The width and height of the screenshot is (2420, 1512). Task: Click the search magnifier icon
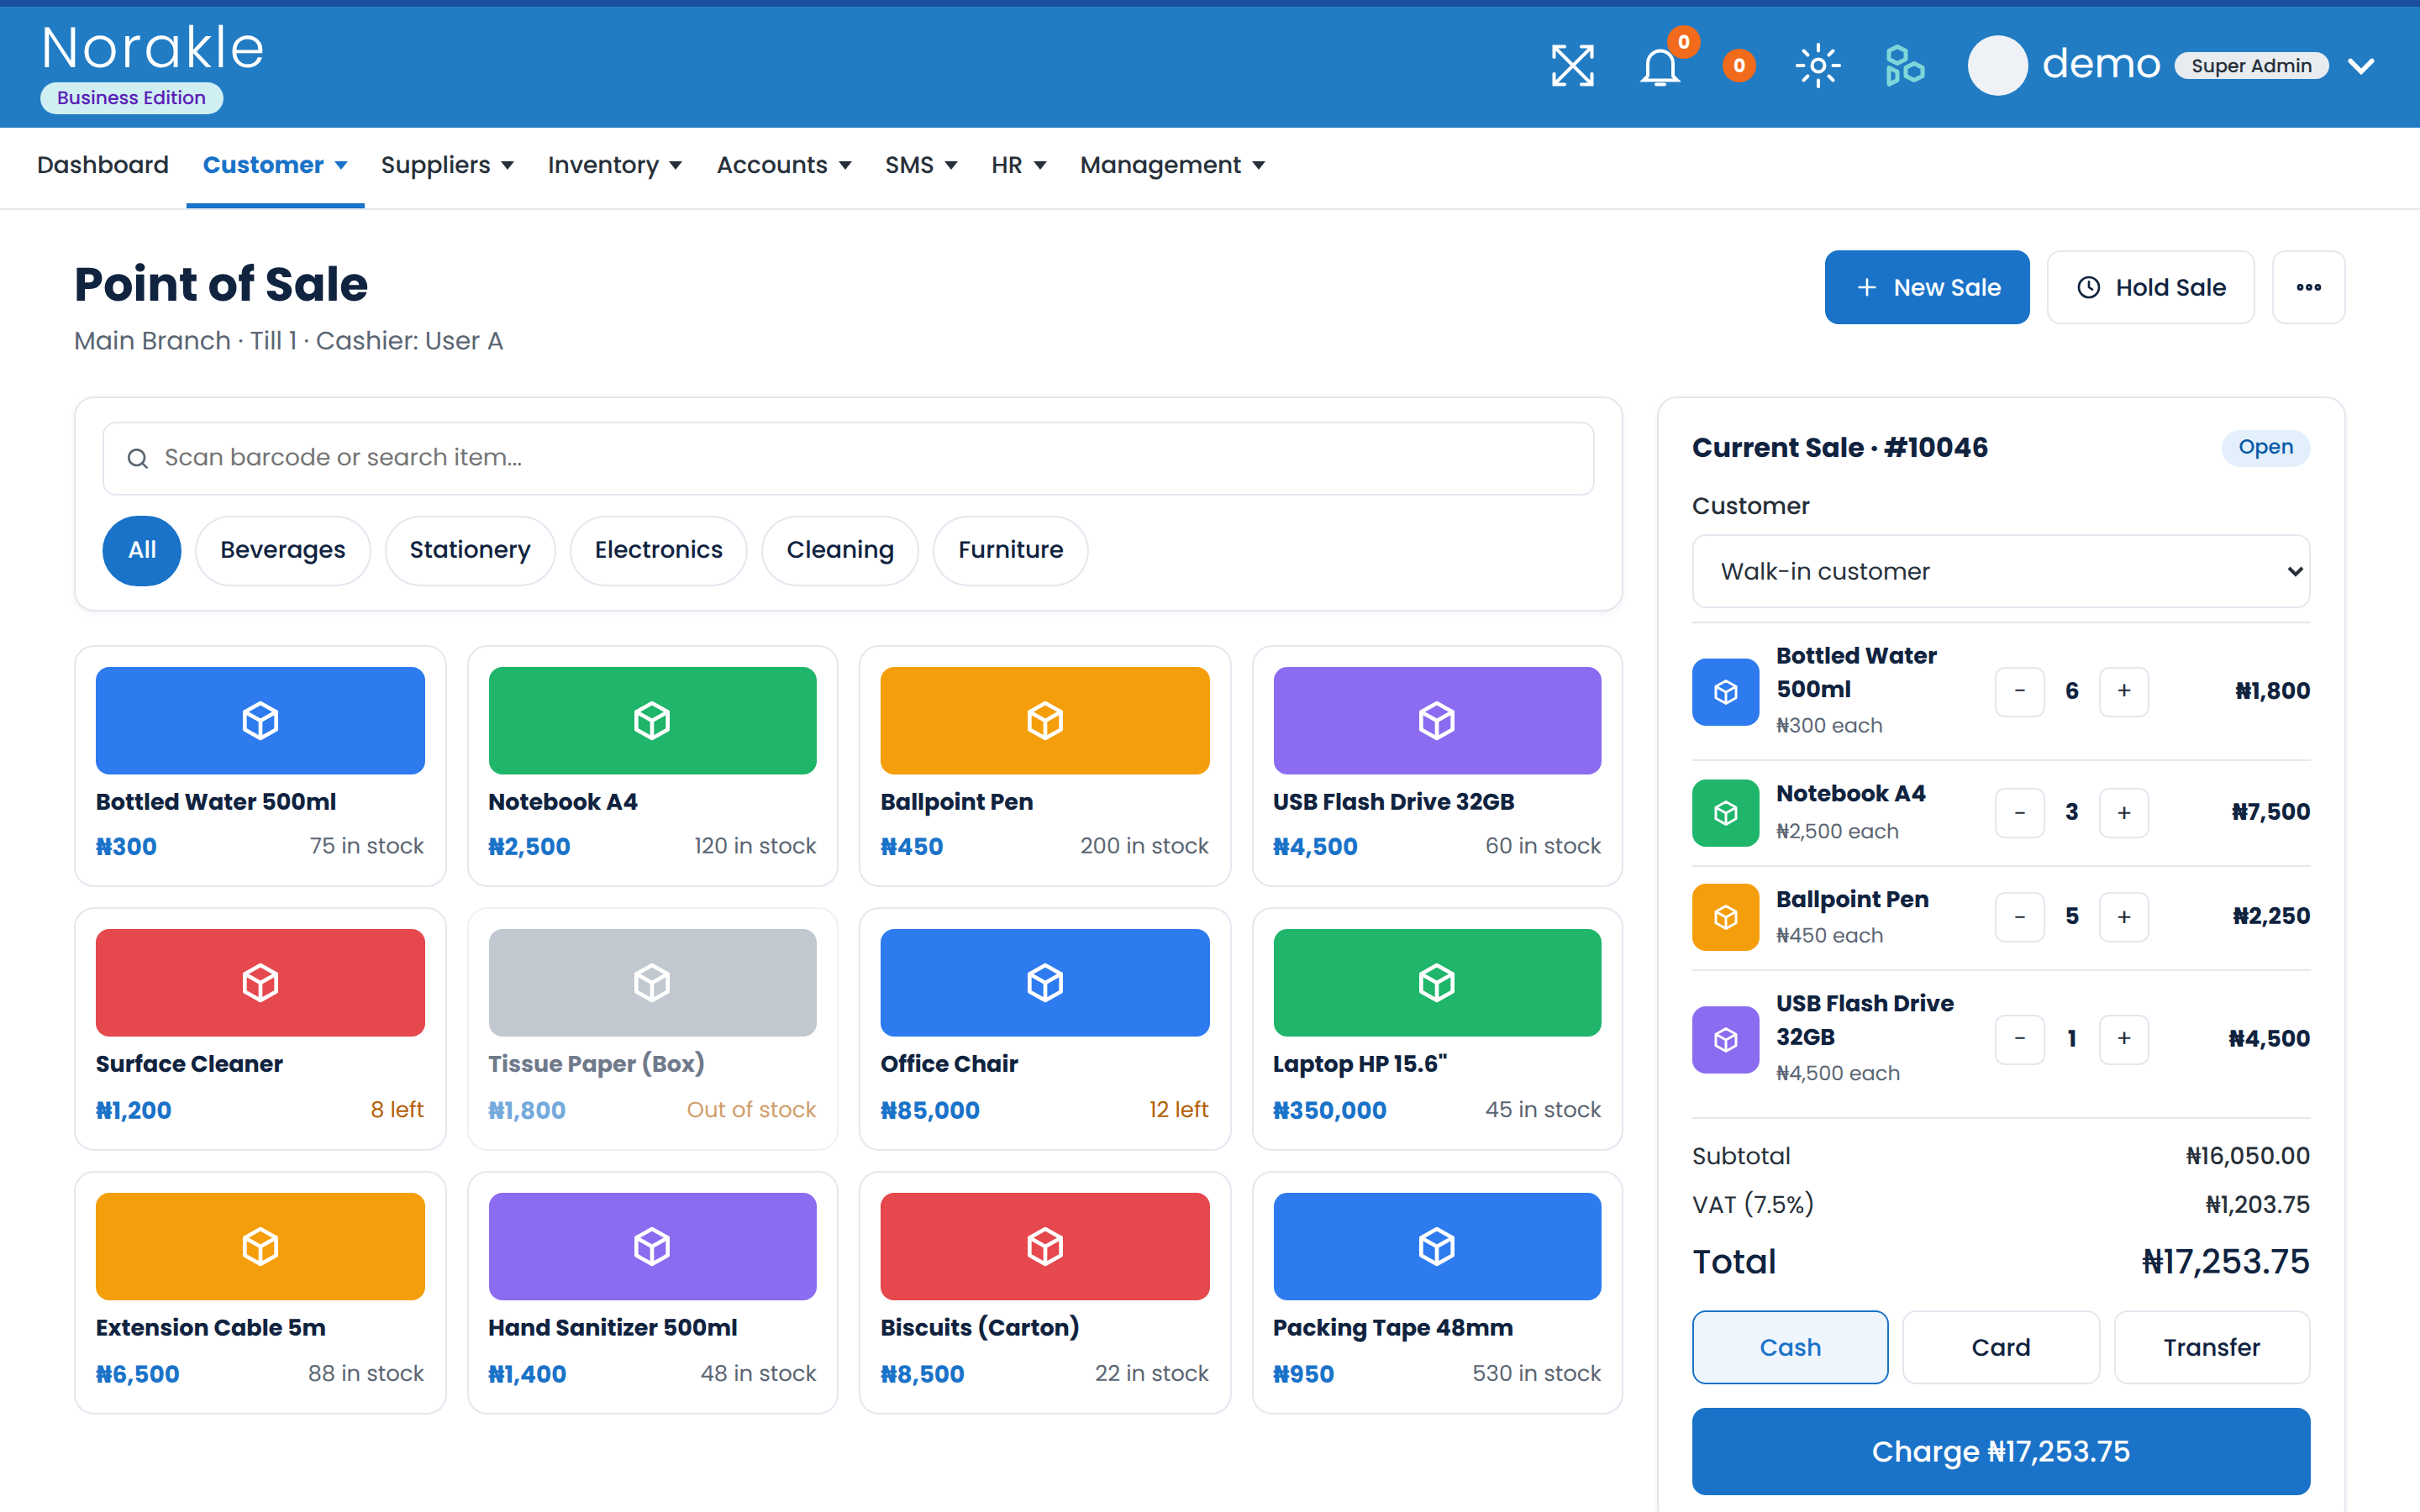tap(138, 458)
